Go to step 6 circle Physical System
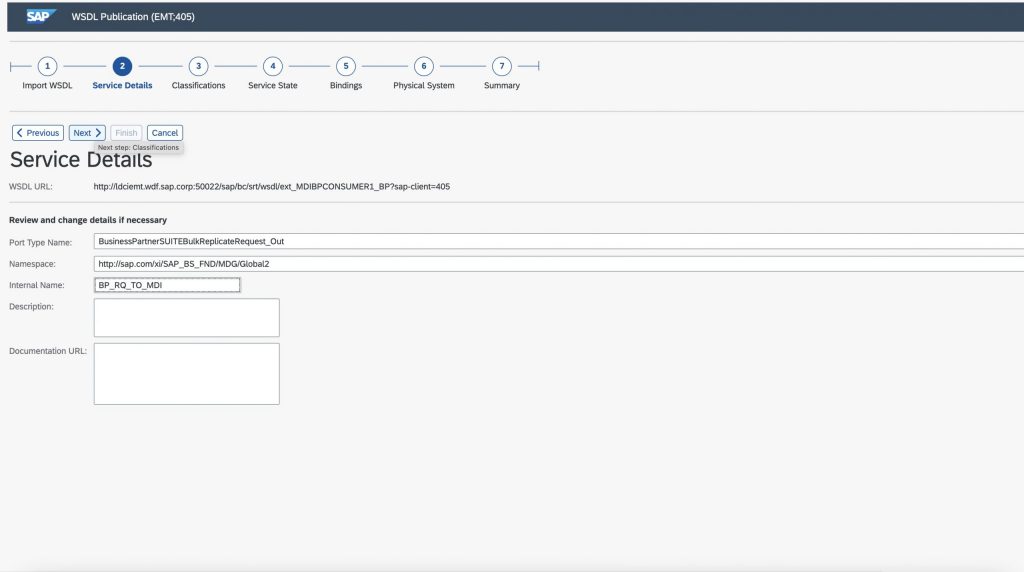This screenshot has width=1024, height=572. click(424, 66)
